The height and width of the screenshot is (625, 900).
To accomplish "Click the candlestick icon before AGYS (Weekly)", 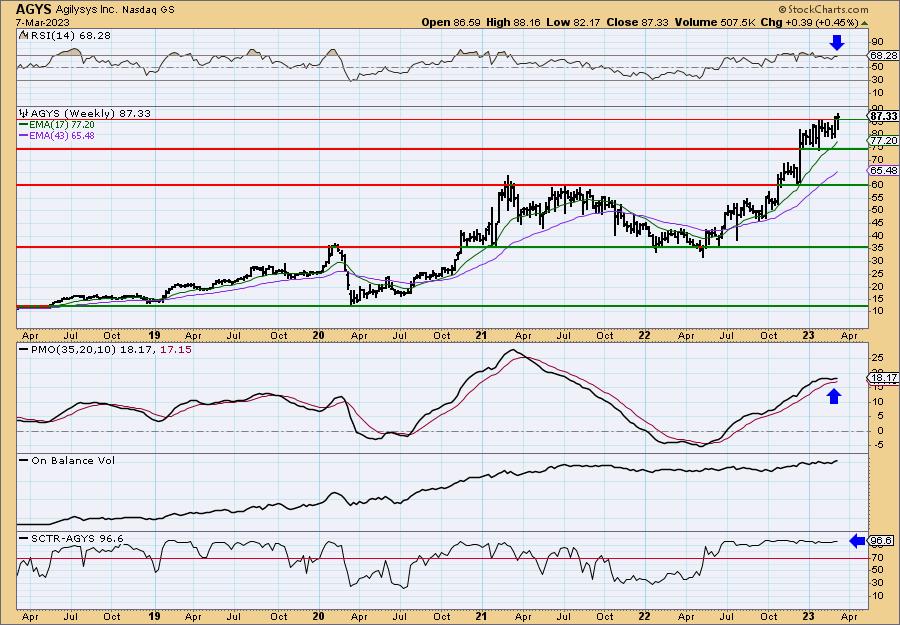I will [23, 114].
